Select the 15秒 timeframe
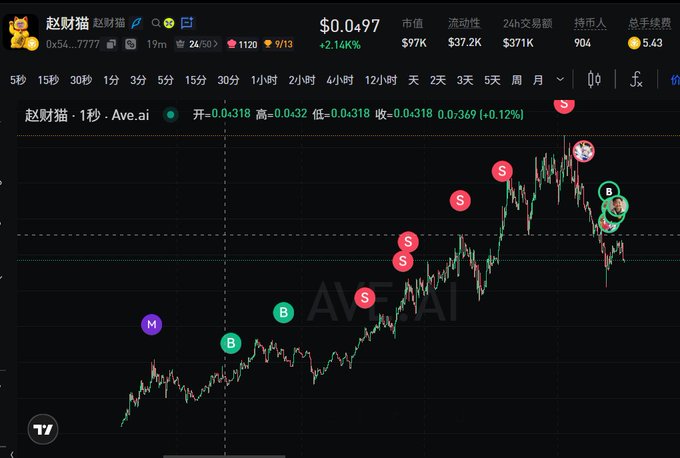The width and height of the screenshot is (680, 458). point(48,80)
